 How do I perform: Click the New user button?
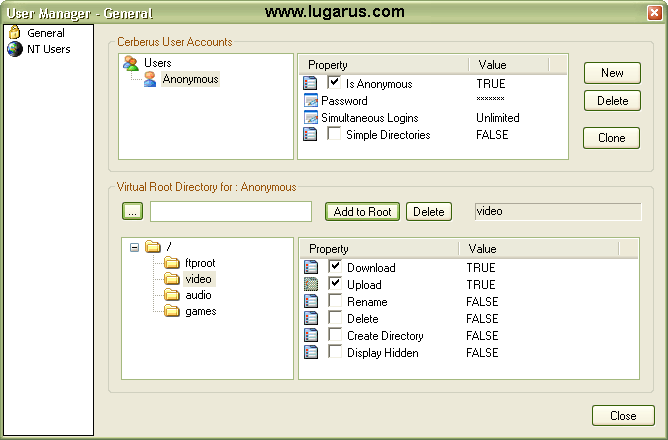pos(612,73)
